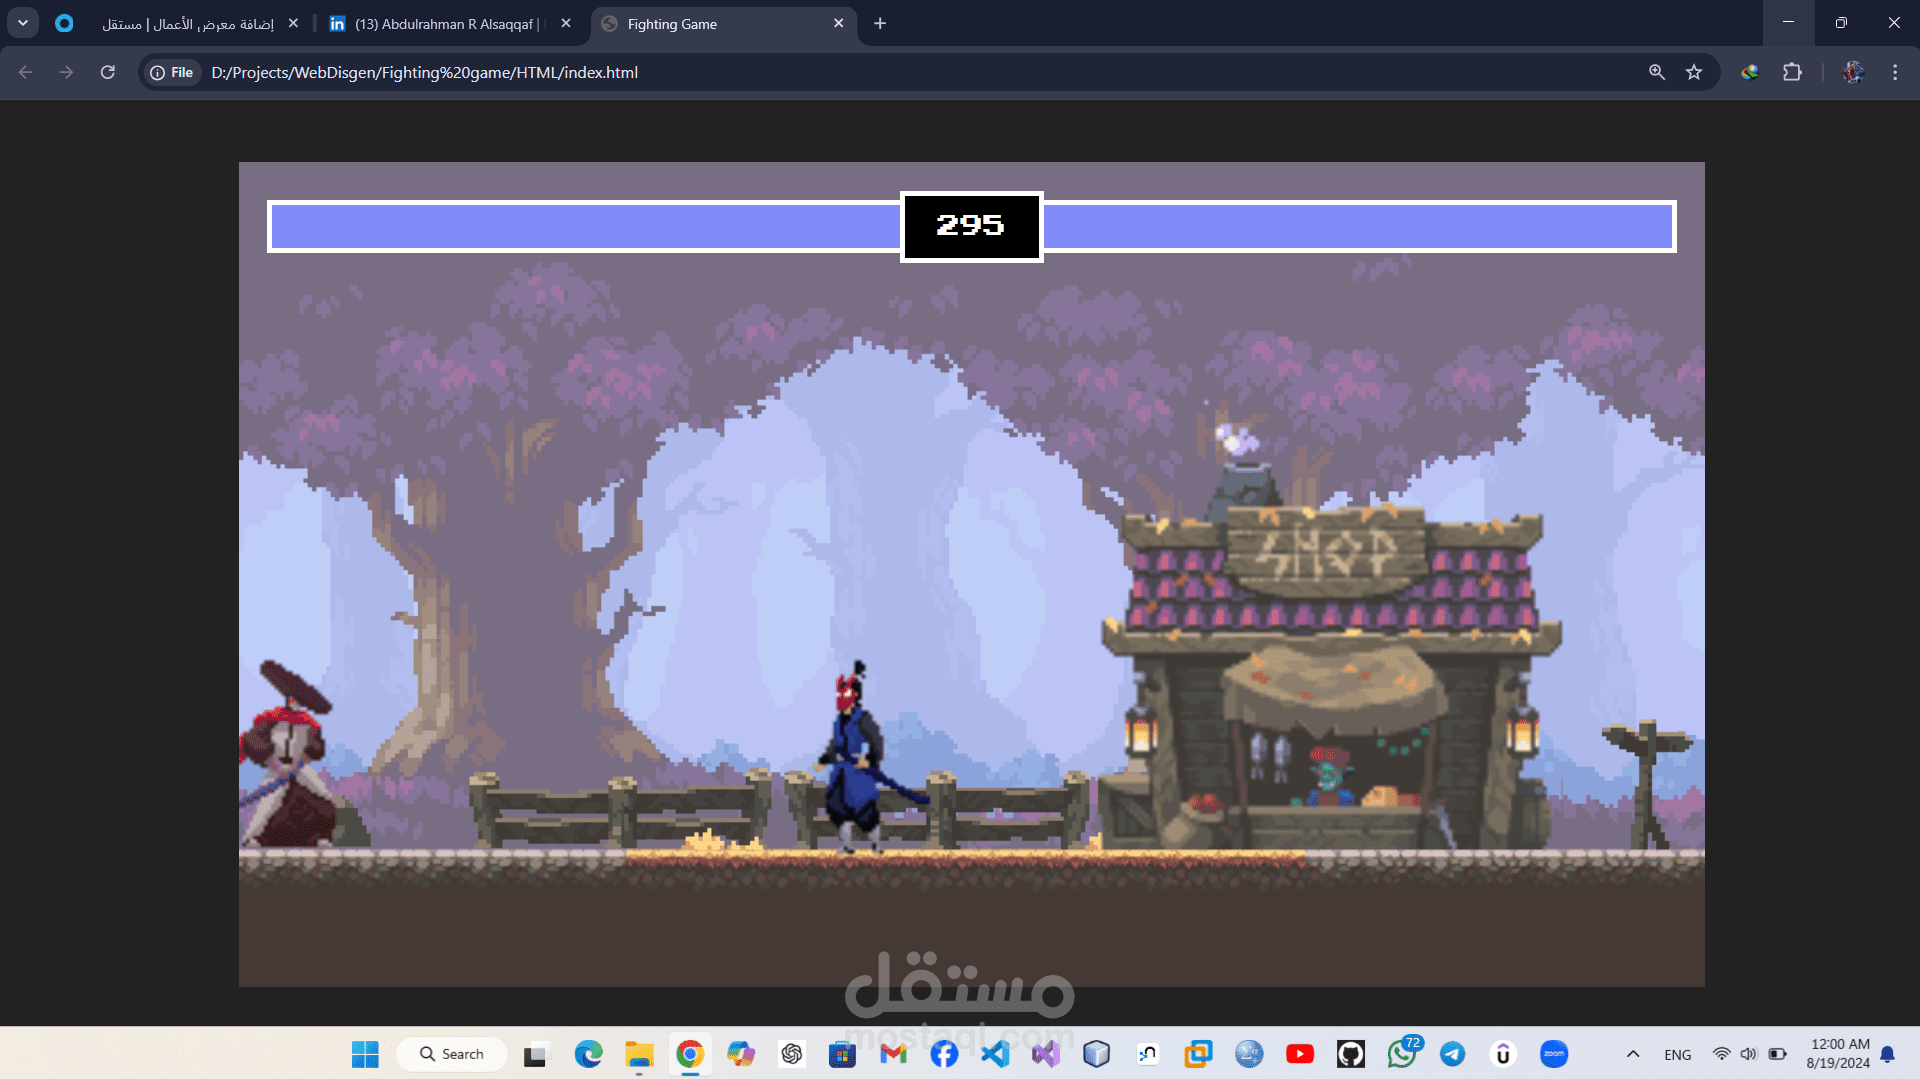Open Task View from taskbar

pos(537,1054)
